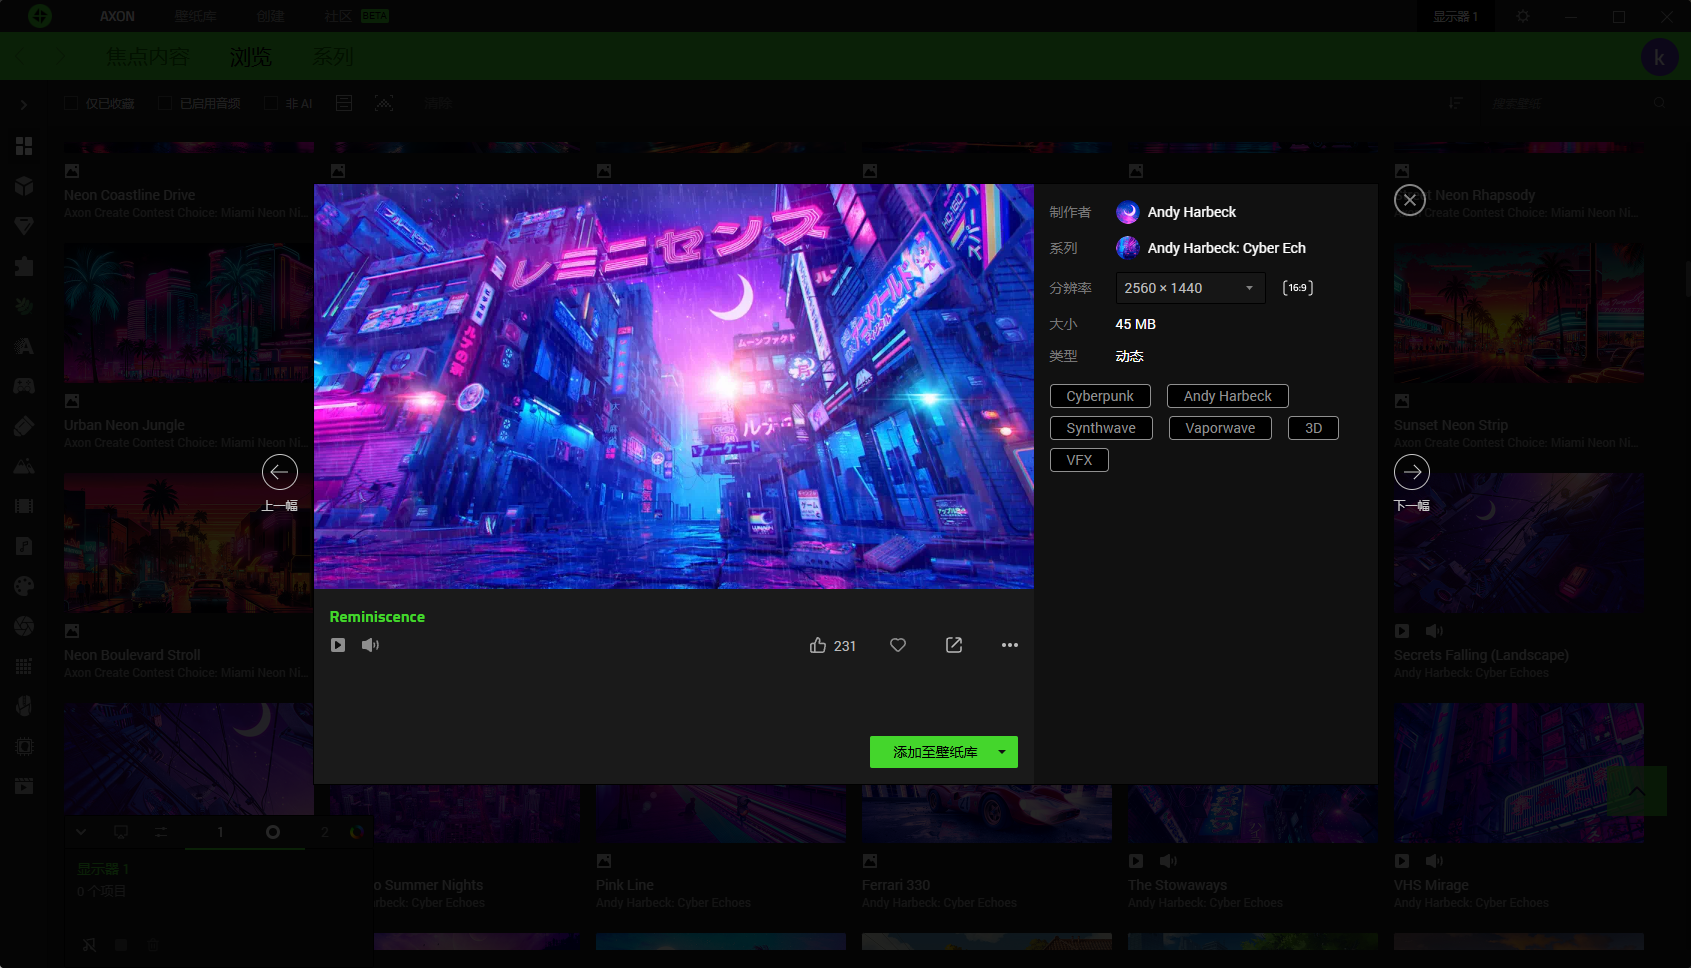Screen dimensions: 1691x968
Task: Open series Andy Harbeck: Cyber Ech
Action: coord(1211,248)
